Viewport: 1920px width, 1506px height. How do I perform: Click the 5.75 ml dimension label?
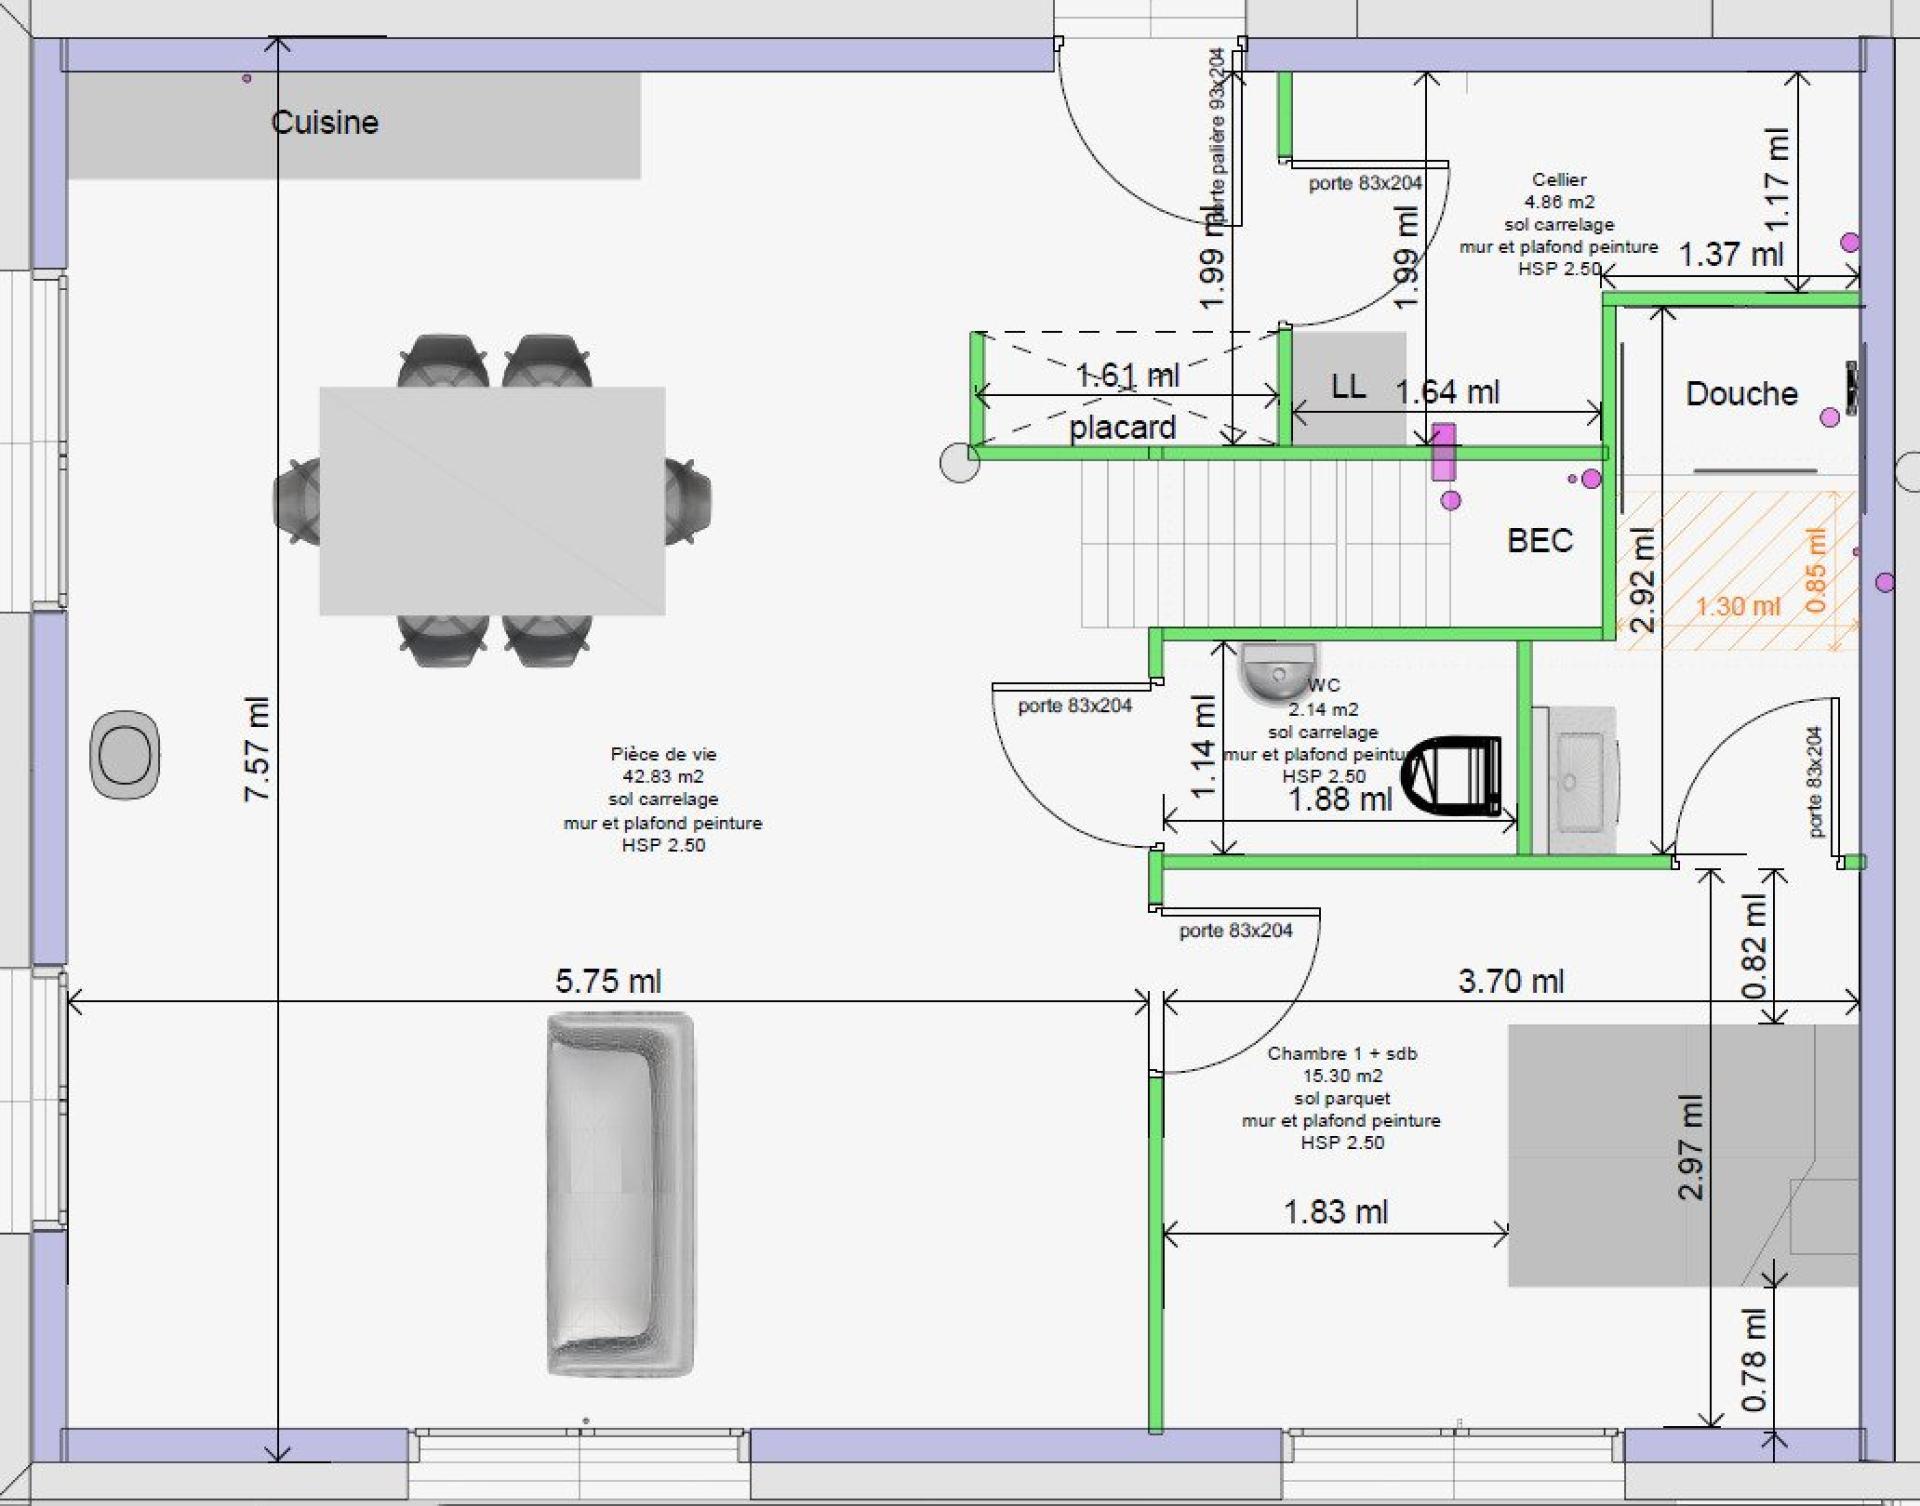pyautogui.click(x=608, y=981)
